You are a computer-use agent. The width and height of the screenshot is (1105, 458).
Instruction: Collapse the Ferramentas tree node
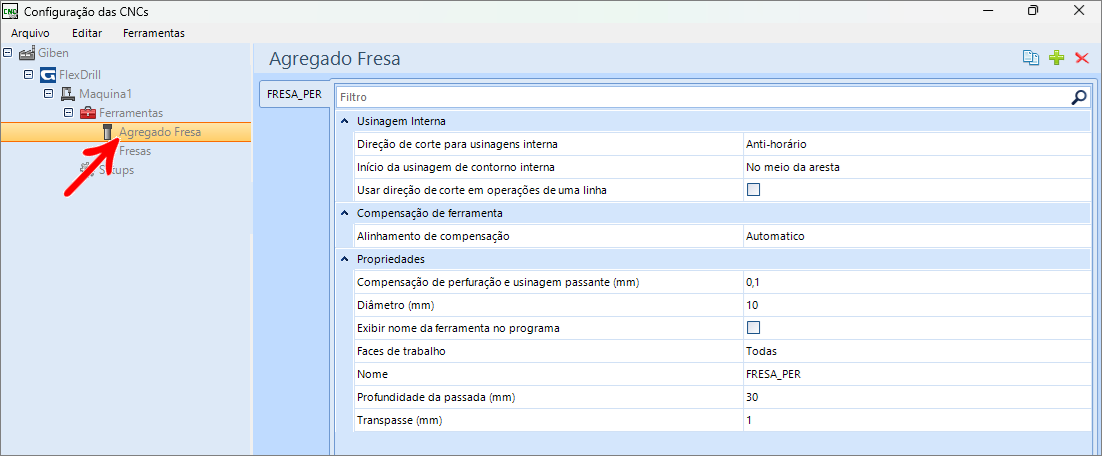[x=68, y=113]
